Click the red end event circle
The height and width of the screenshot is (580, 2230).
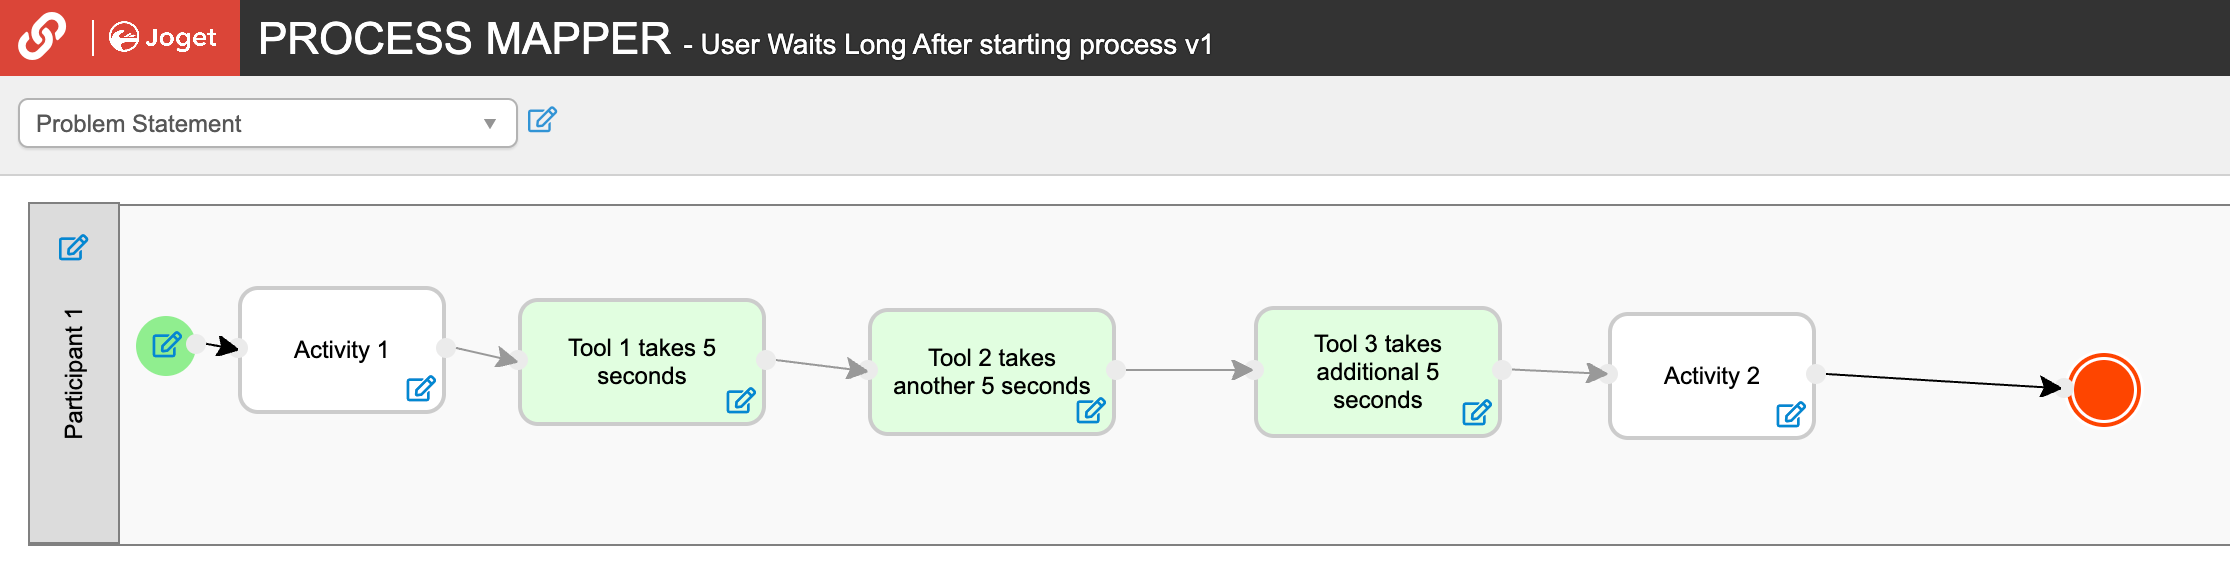(2104, 390)
